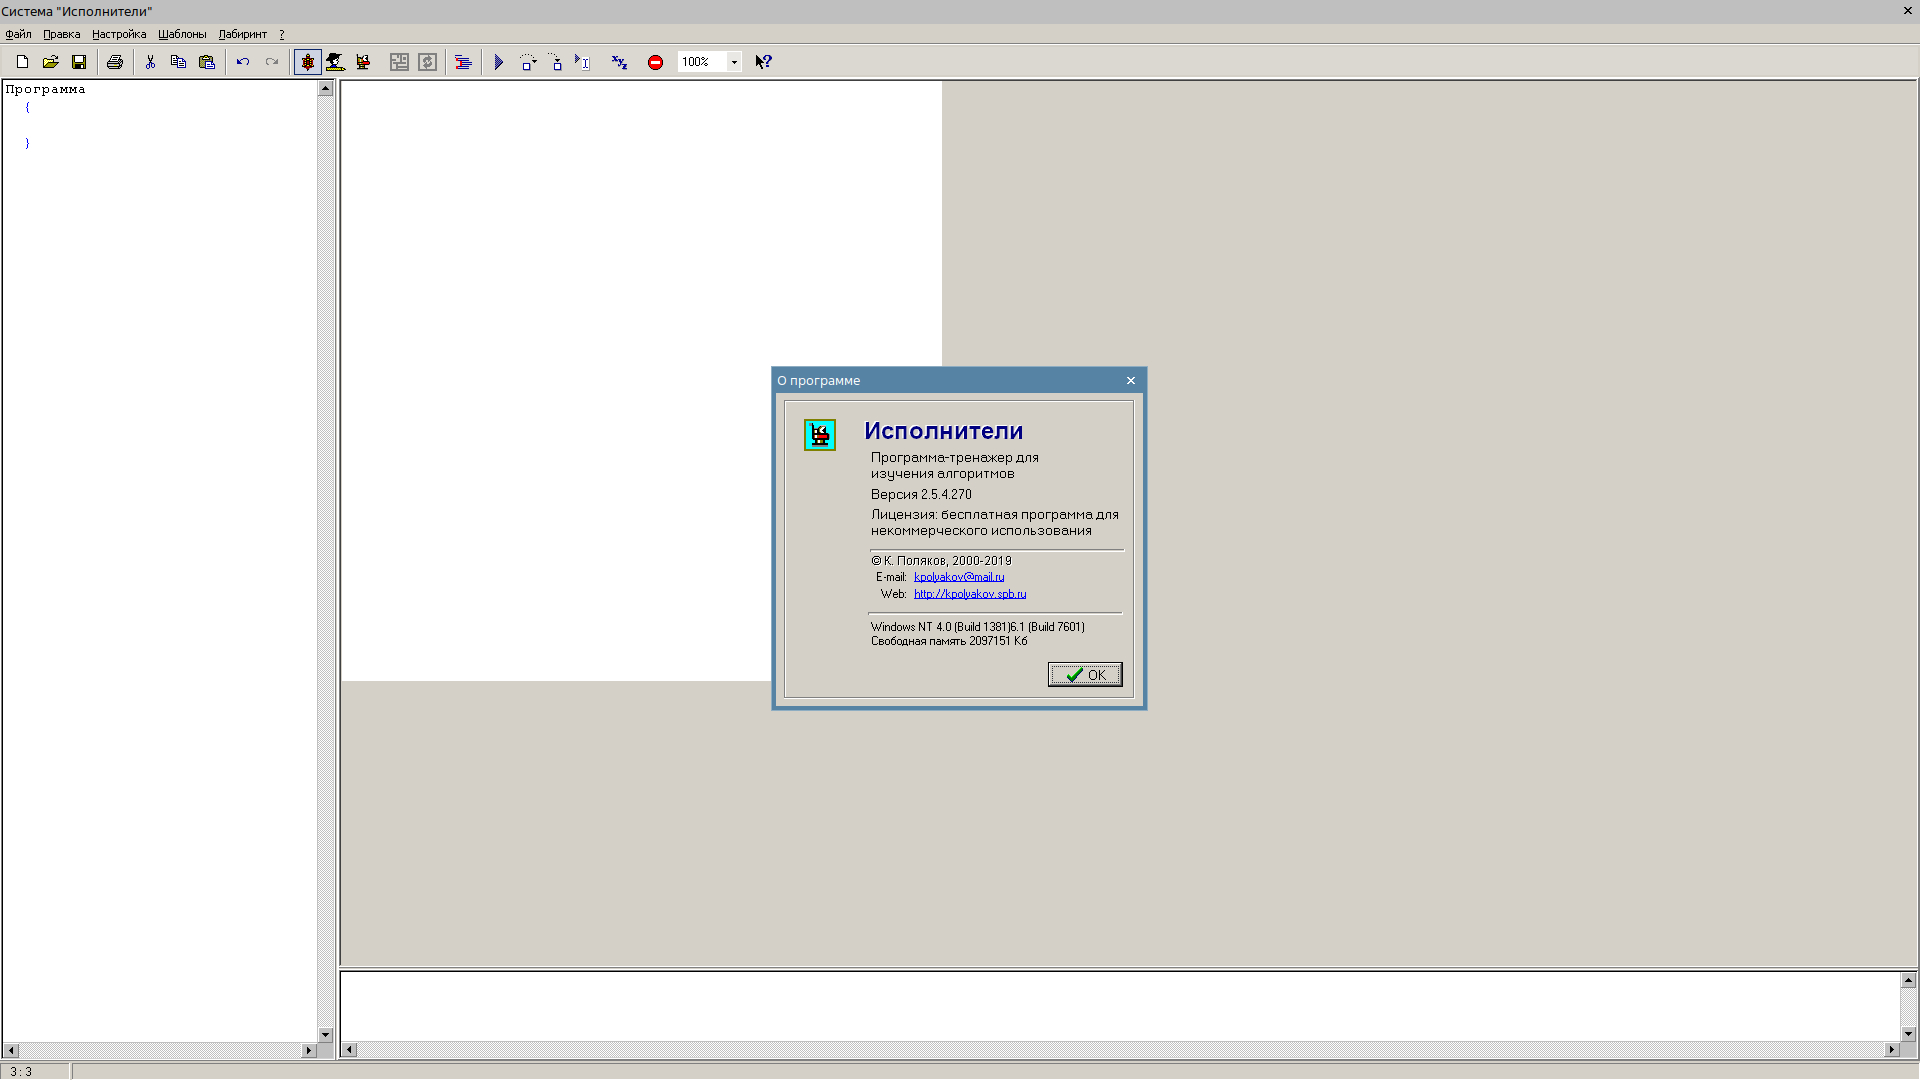Open a program file
The height and width of the screenshot is (1080, 1920).
[50, 62]
